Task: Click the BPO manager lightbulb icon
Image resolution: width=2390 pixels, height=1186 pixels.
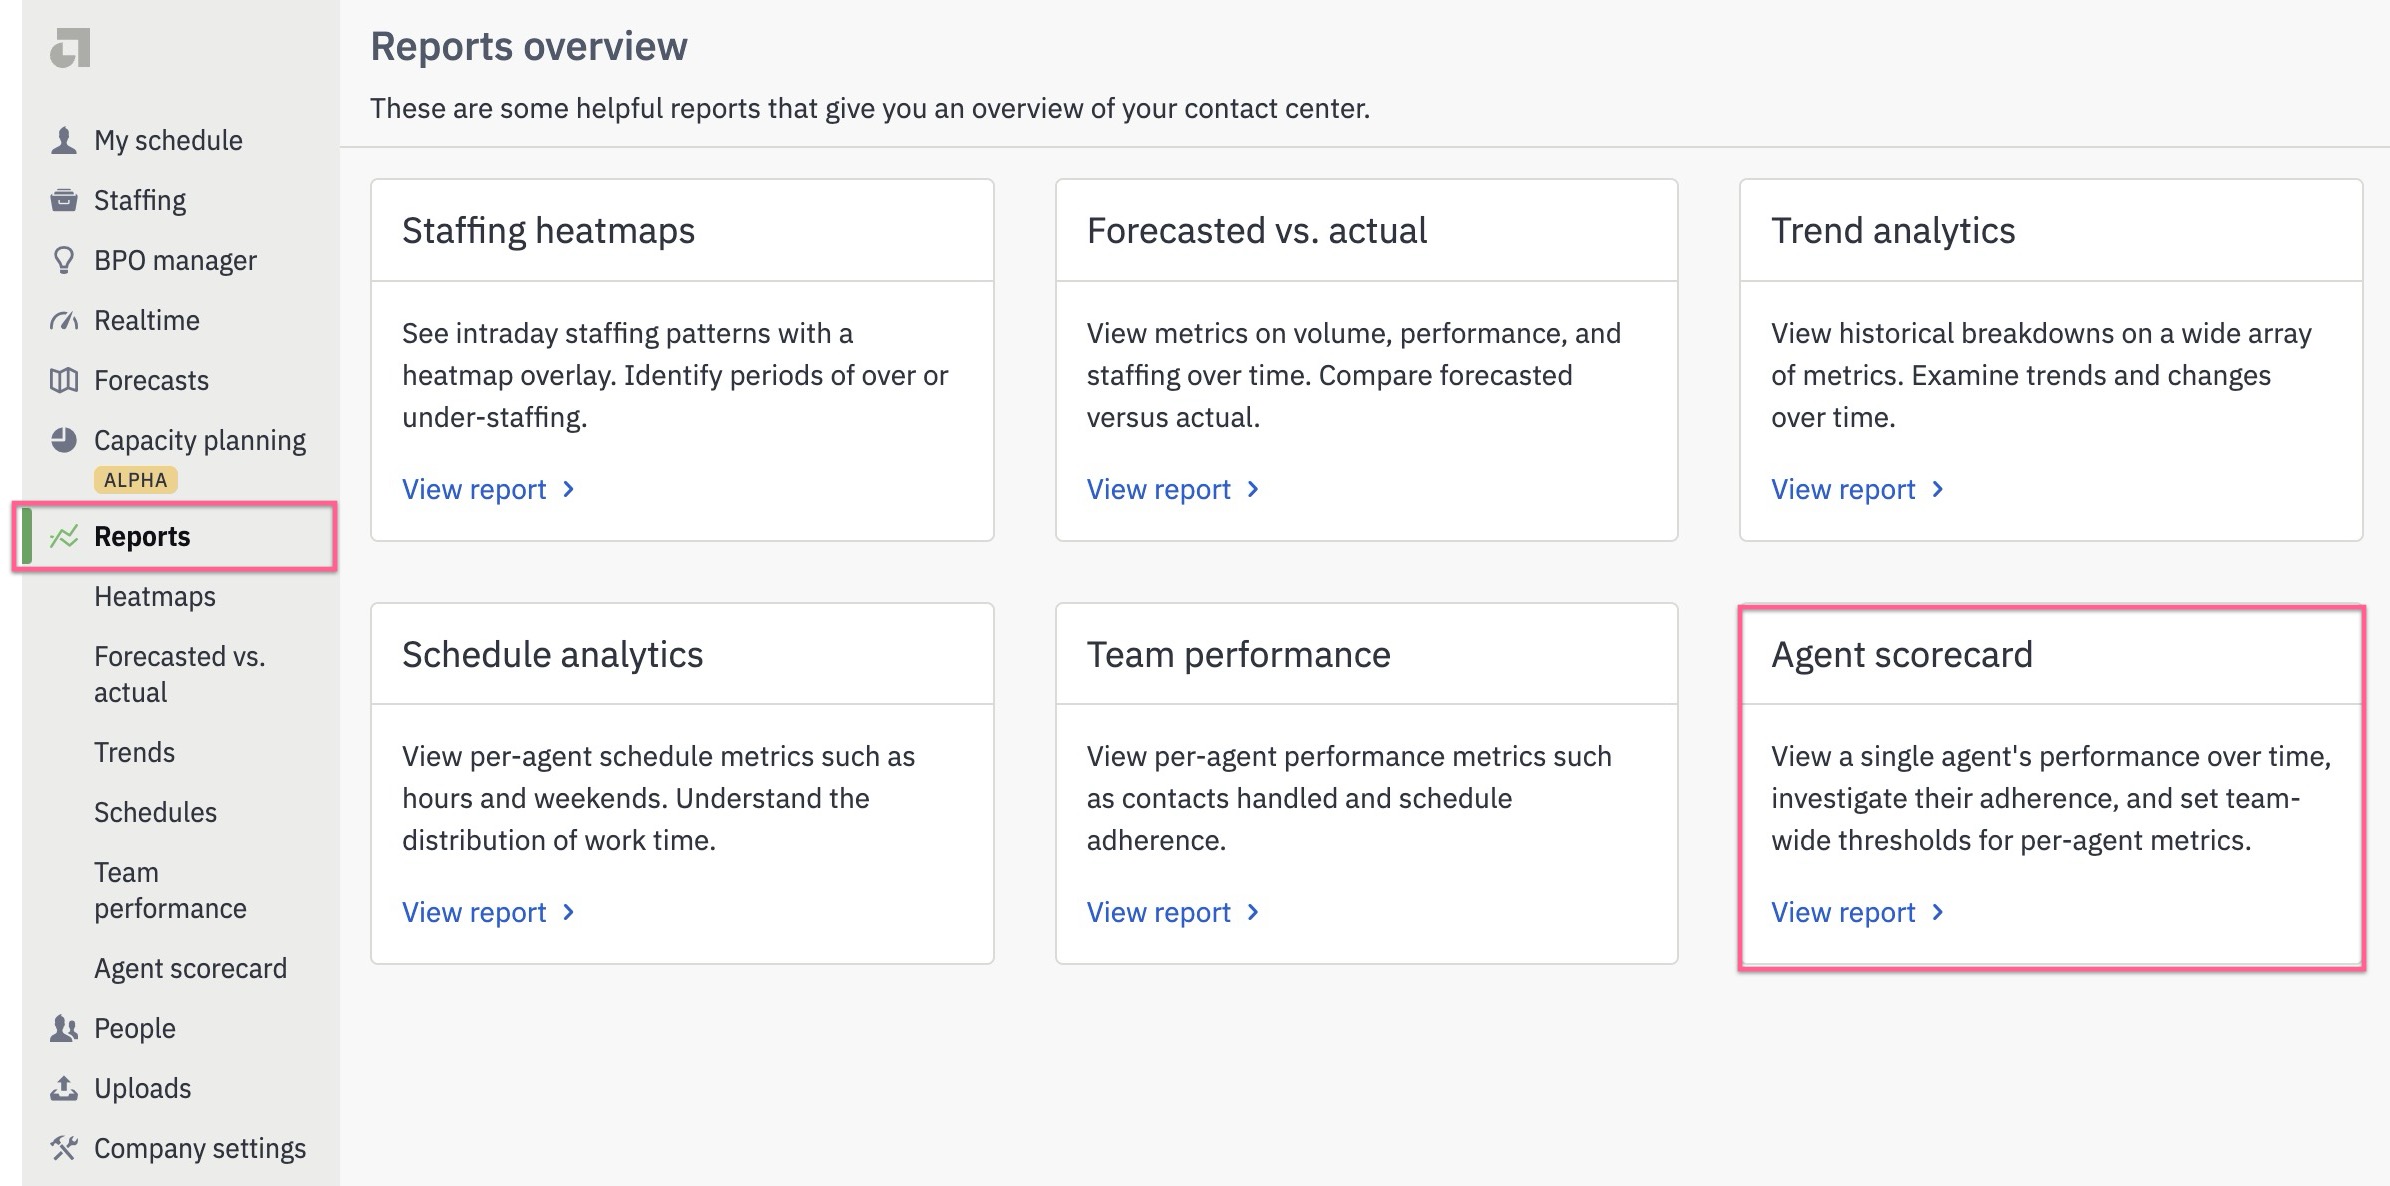Action: coord(64,260)
